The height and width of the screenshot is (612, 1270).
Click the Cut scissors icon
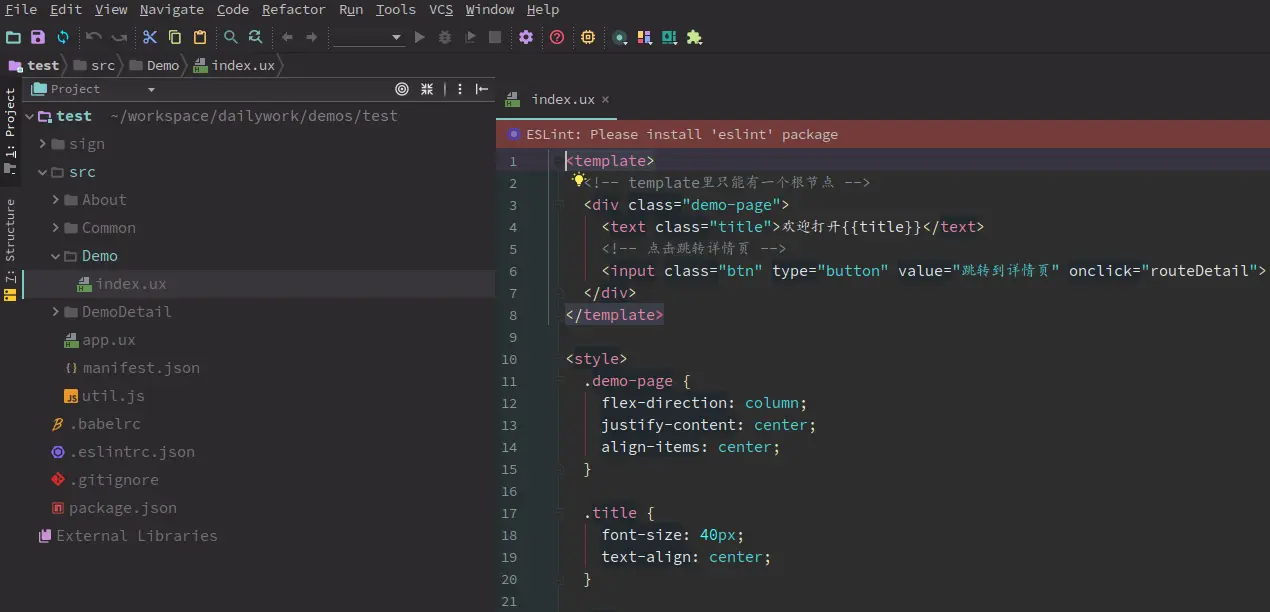[x=150, y=37]
